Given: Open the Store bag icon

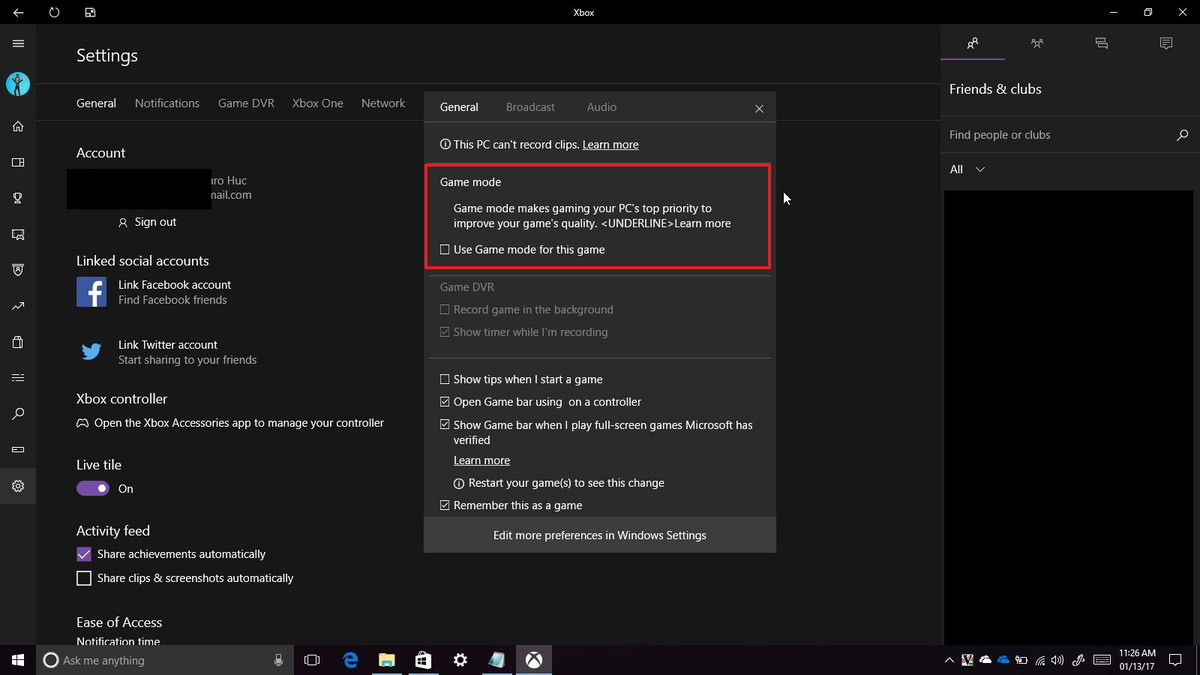Looking at the screenshot, I should click(x=17, y=341).
